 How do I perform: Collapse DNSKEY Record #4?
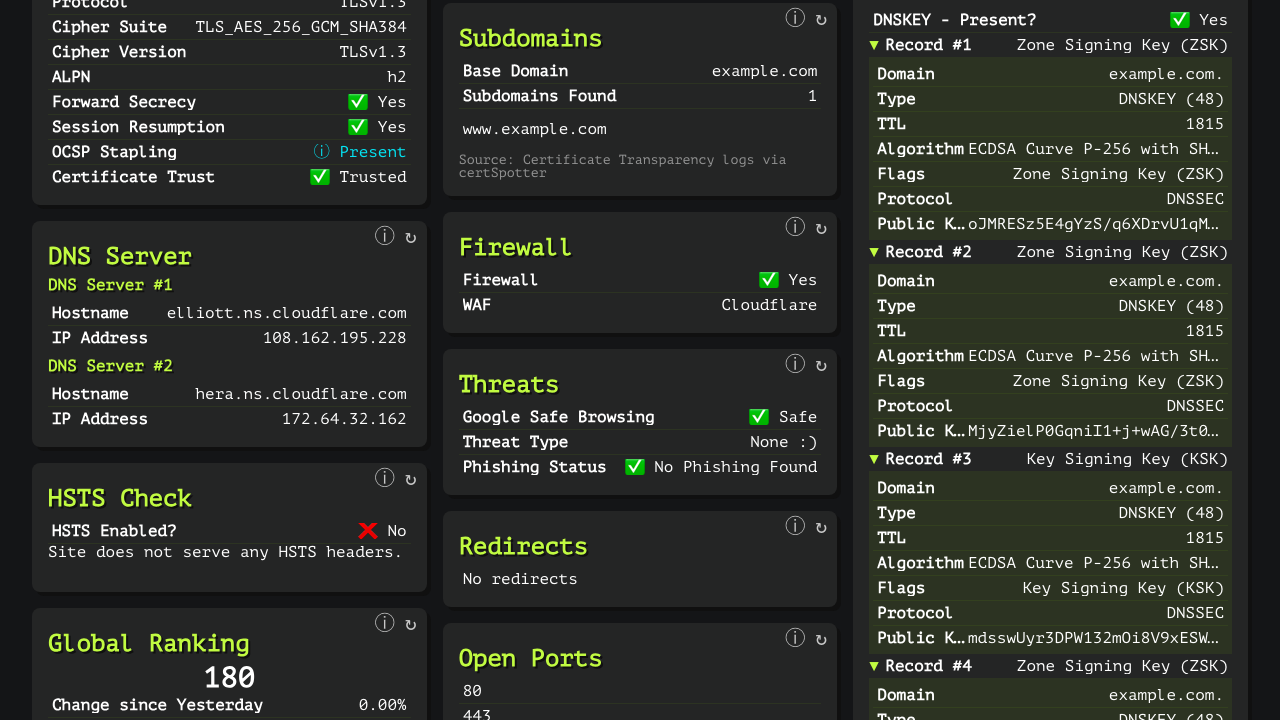pyautogui.click(x=874, y=666)
